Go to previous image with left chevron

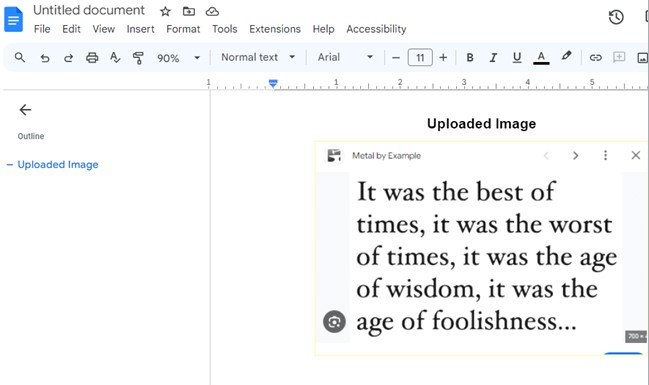click(x=546, y=156)
